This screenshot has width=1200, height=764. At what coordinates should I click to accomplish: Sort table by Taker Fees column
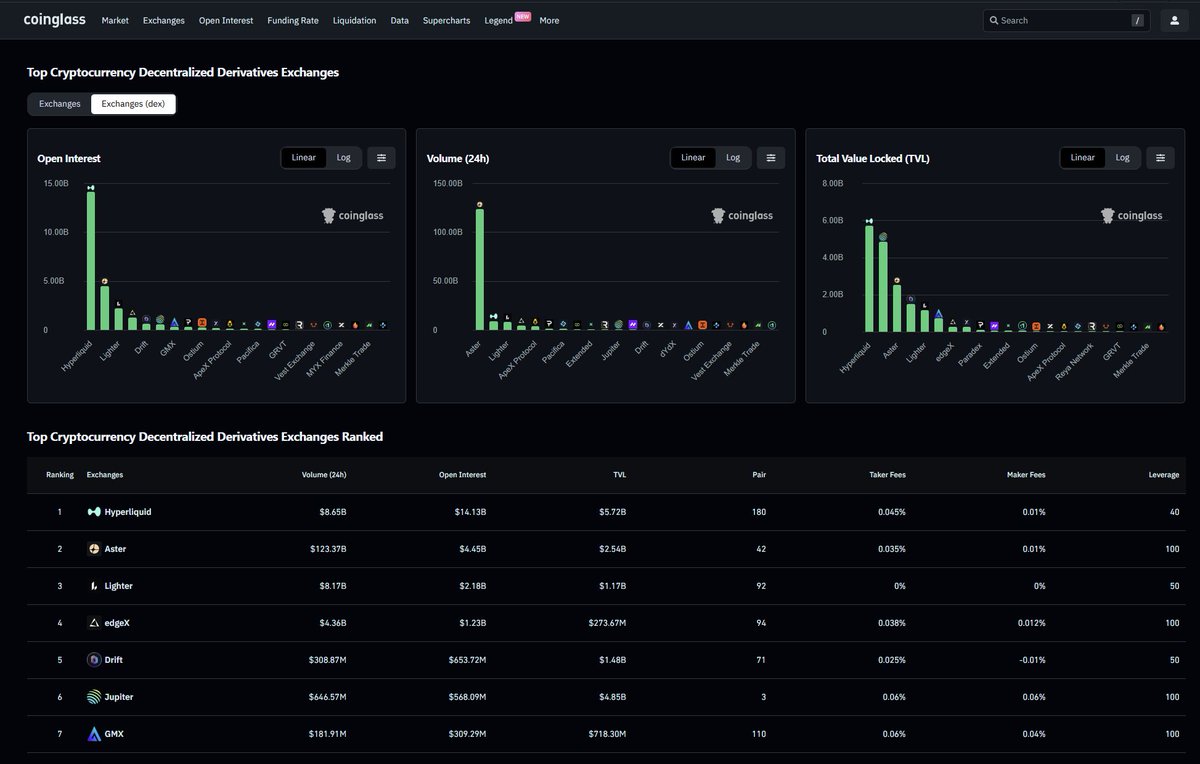[887, 475]
